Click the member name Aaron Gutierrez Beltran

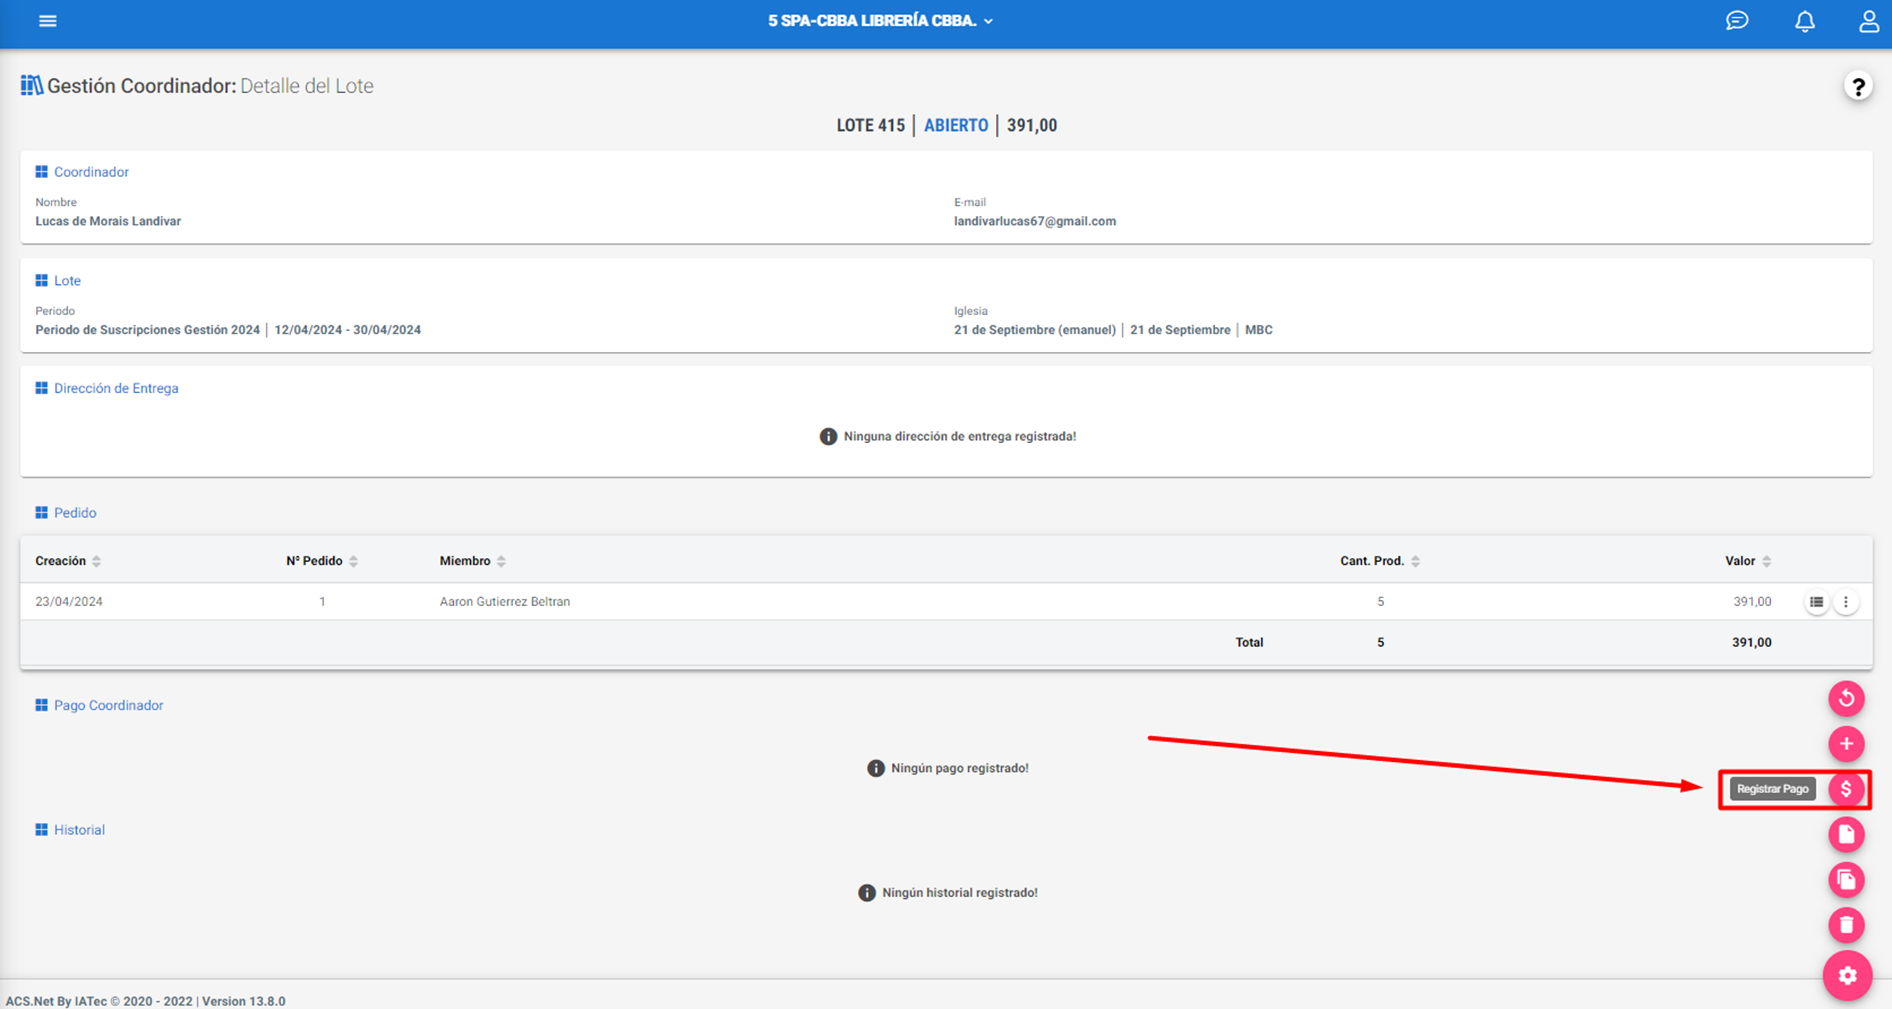coord(505,602)
